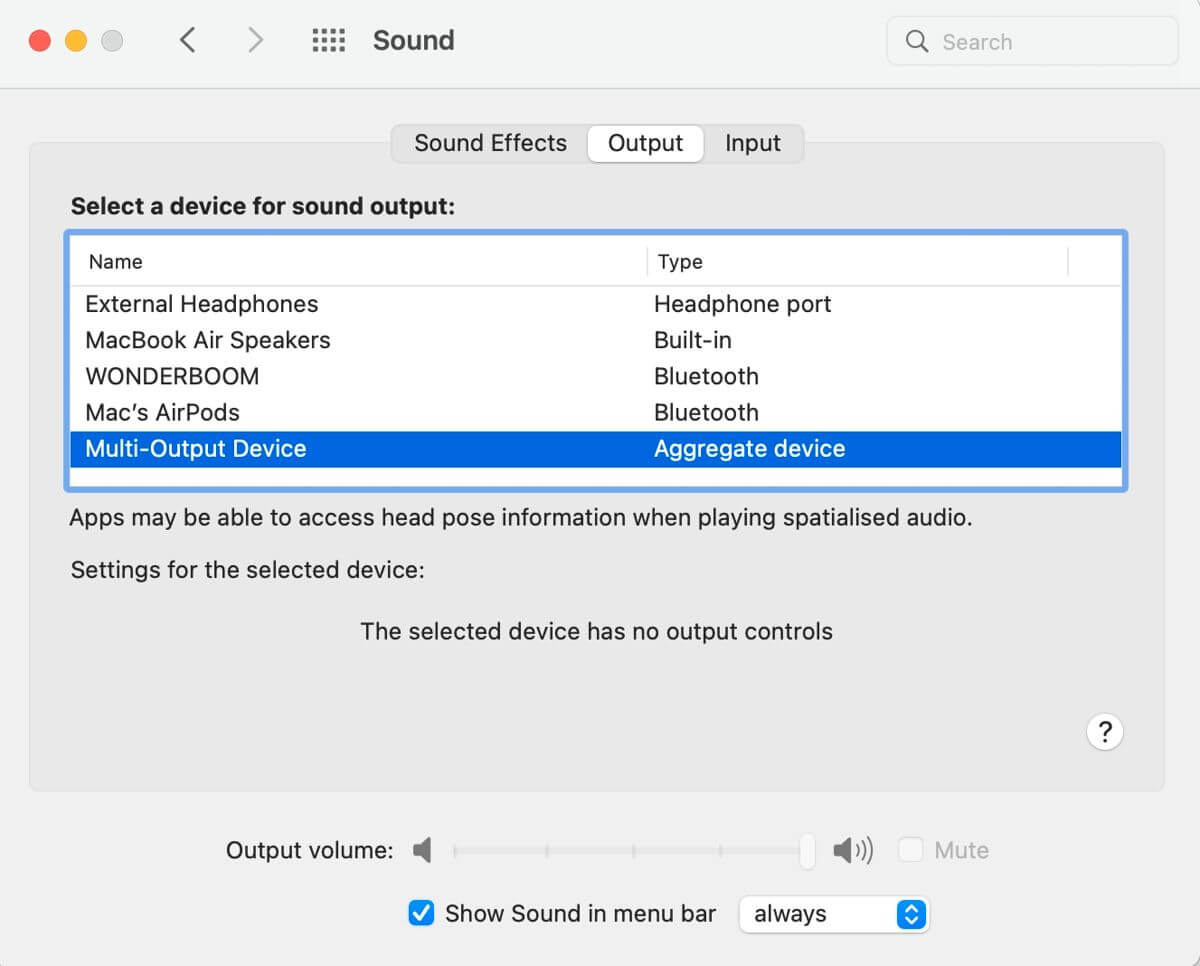Select External Headphones as output device
The width and height of the screenshot is (1200, 966).
pos(202,304)
